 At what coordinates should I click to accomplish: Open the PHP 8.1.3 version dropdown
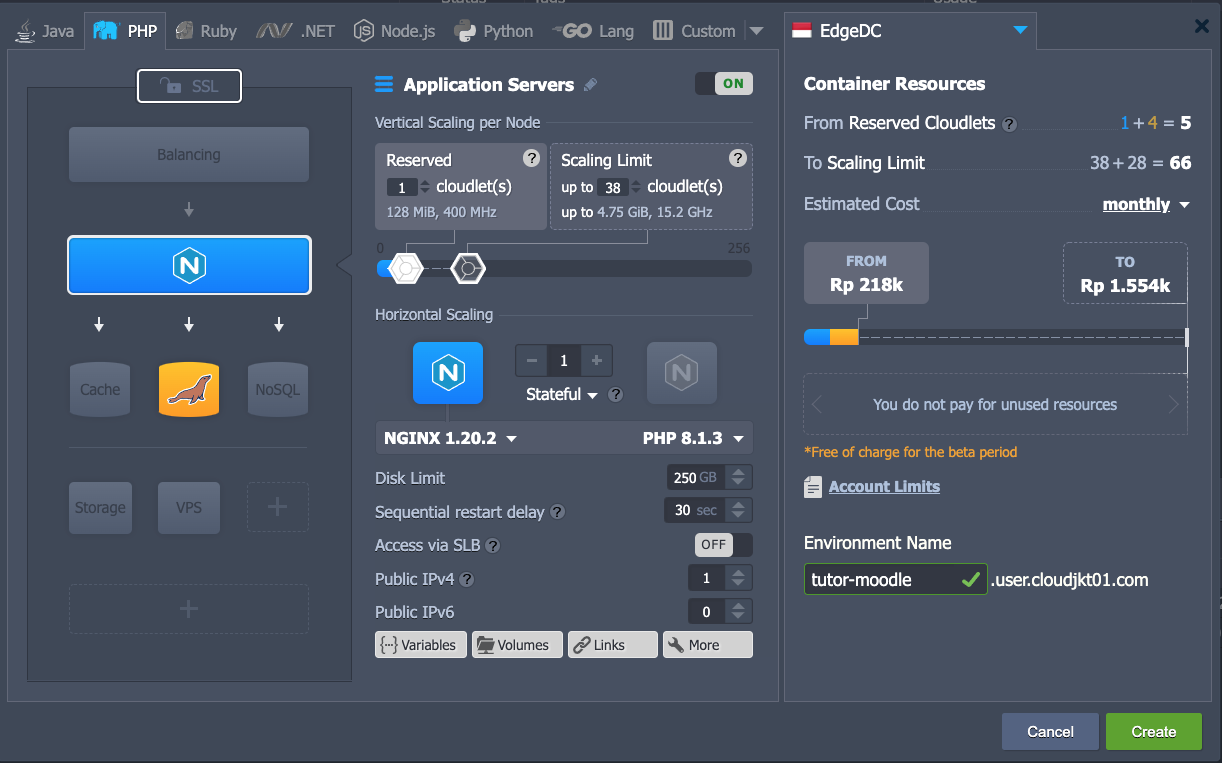pos(693,438)
